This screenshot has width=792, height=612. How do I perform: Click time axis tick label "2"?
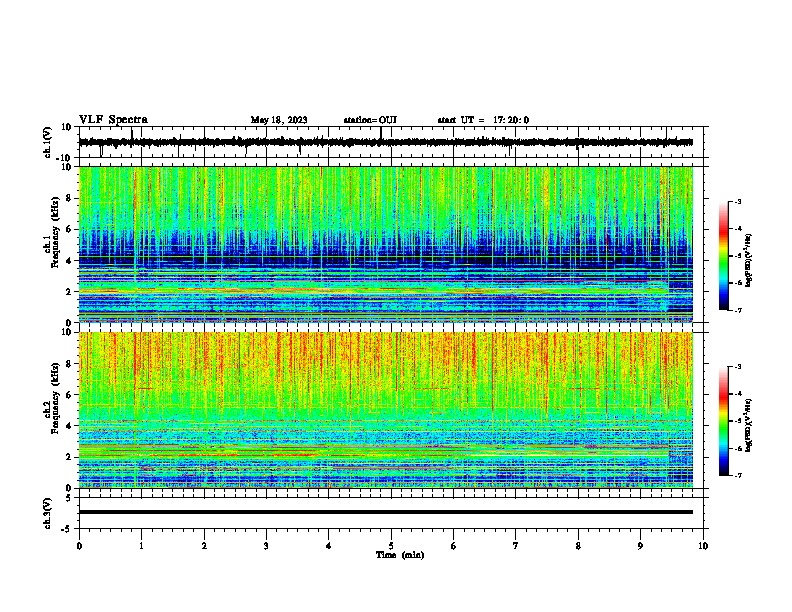204,546
